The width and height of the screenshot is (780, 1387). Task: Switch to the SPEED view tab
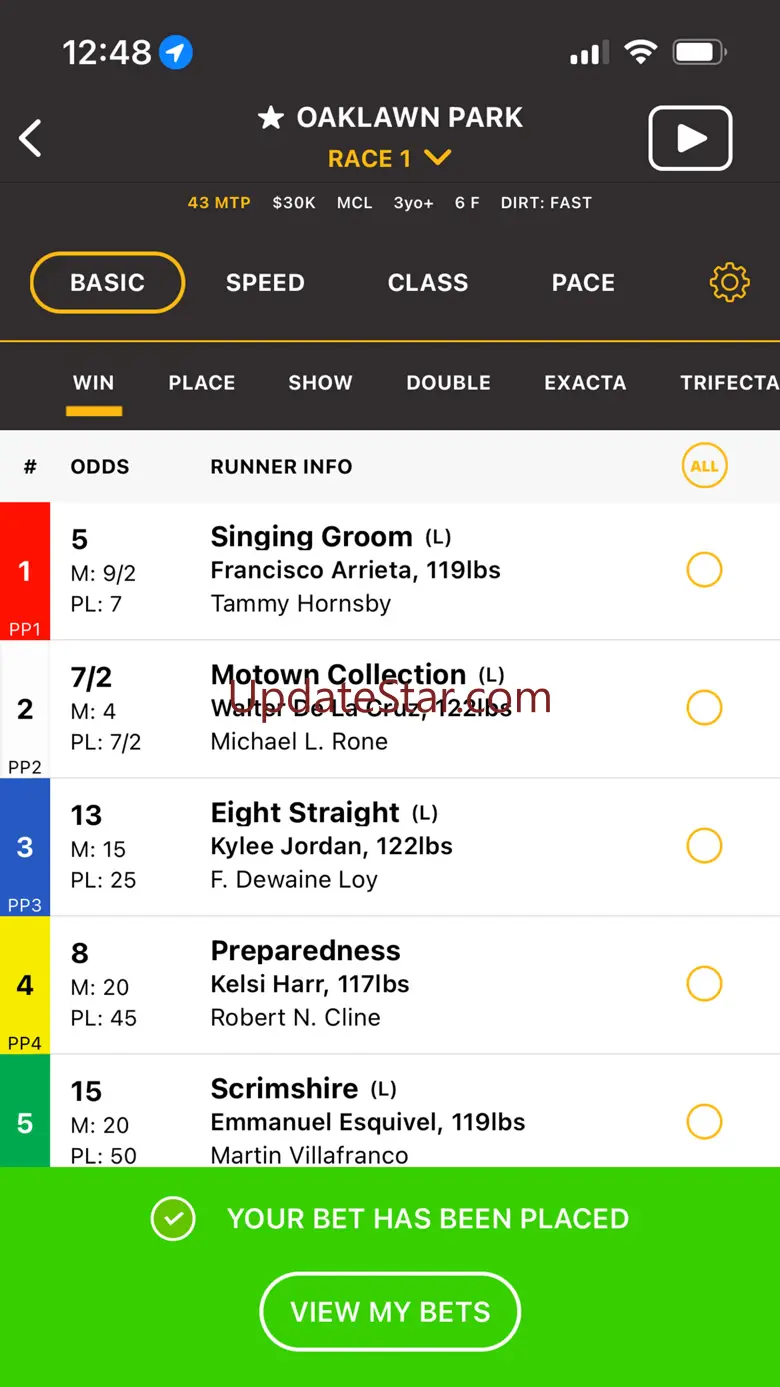[265, 283]
